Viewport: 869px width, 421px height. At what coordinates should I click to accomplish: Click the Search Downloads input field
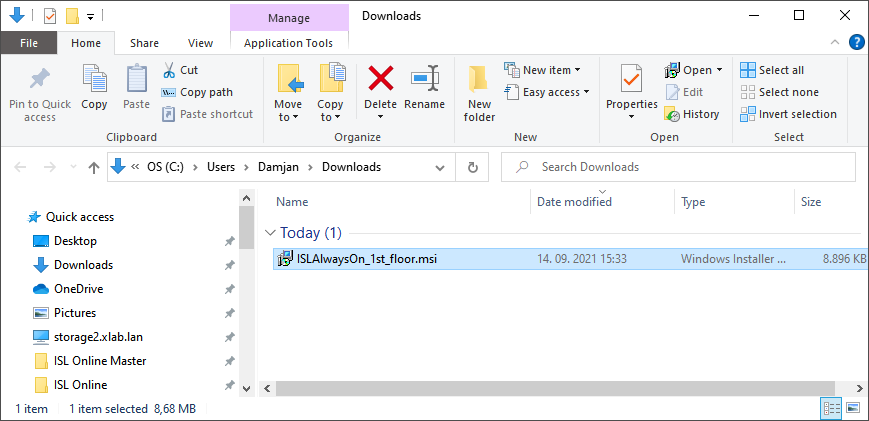(680, 167)
